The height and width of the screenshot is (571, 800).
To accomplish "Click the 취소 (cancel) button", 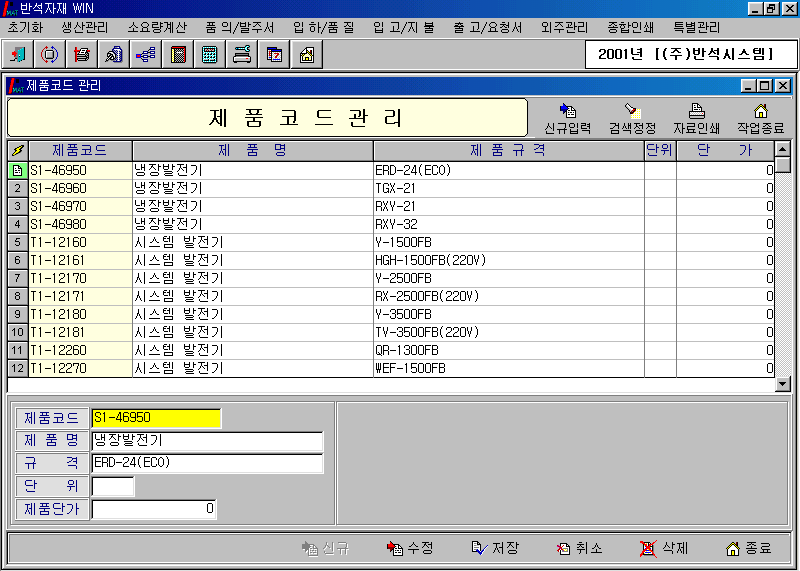I will click(x=580, y=548).
